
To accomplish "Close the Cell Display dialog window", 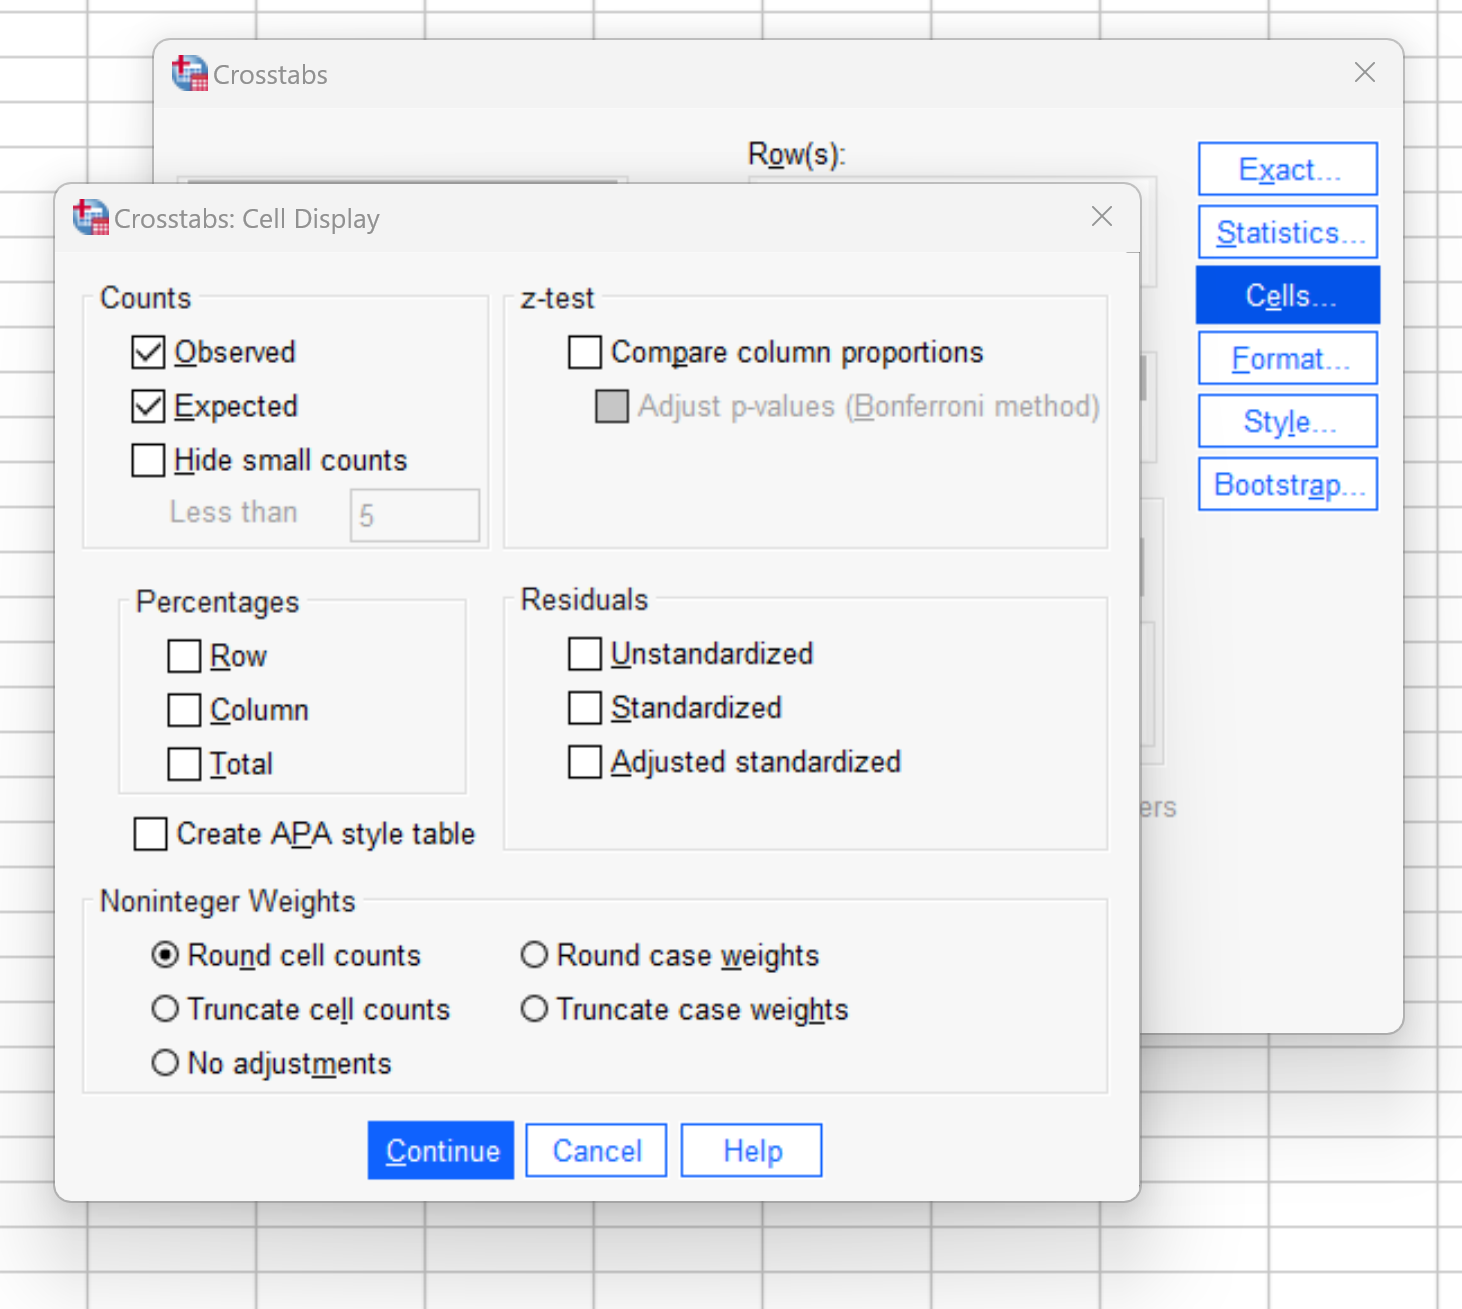I will click(1102, 217).
